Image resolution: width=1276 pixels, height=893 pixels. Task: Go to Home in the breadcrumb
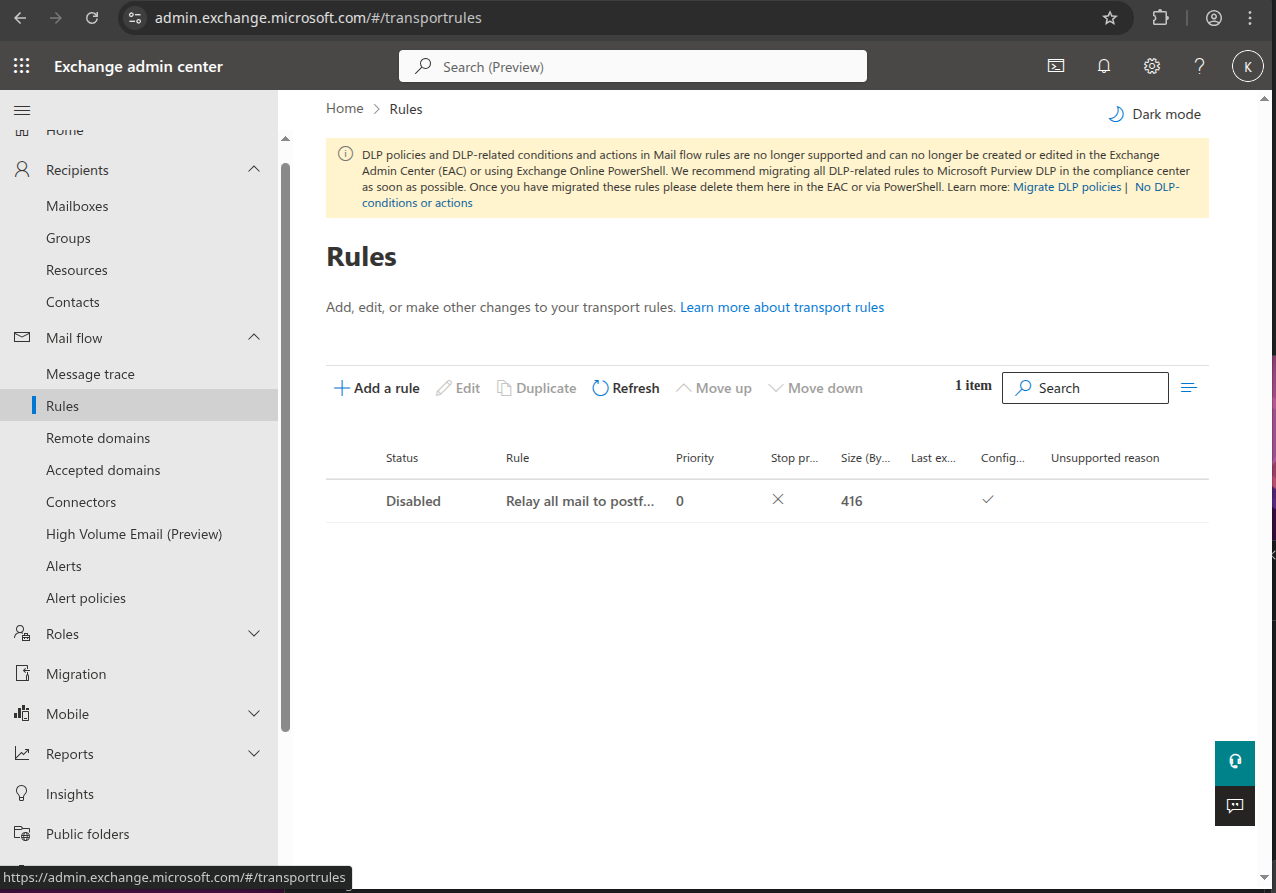[344, 108]
